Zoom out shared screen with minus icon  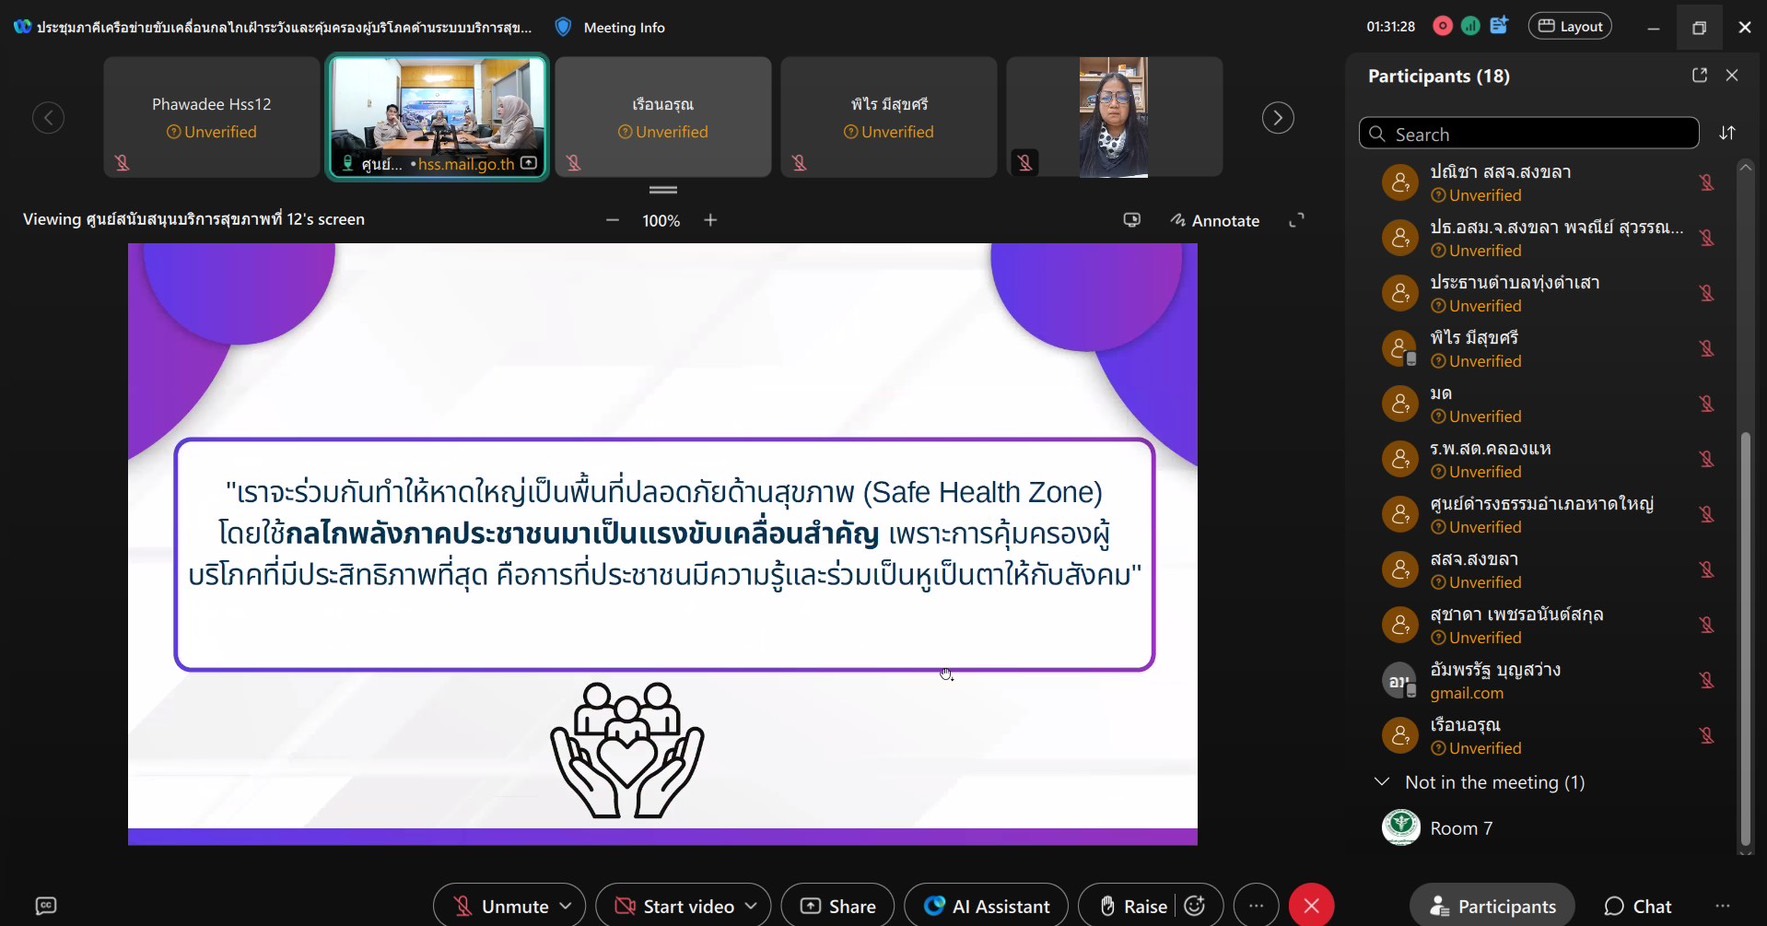coord(612,220)
